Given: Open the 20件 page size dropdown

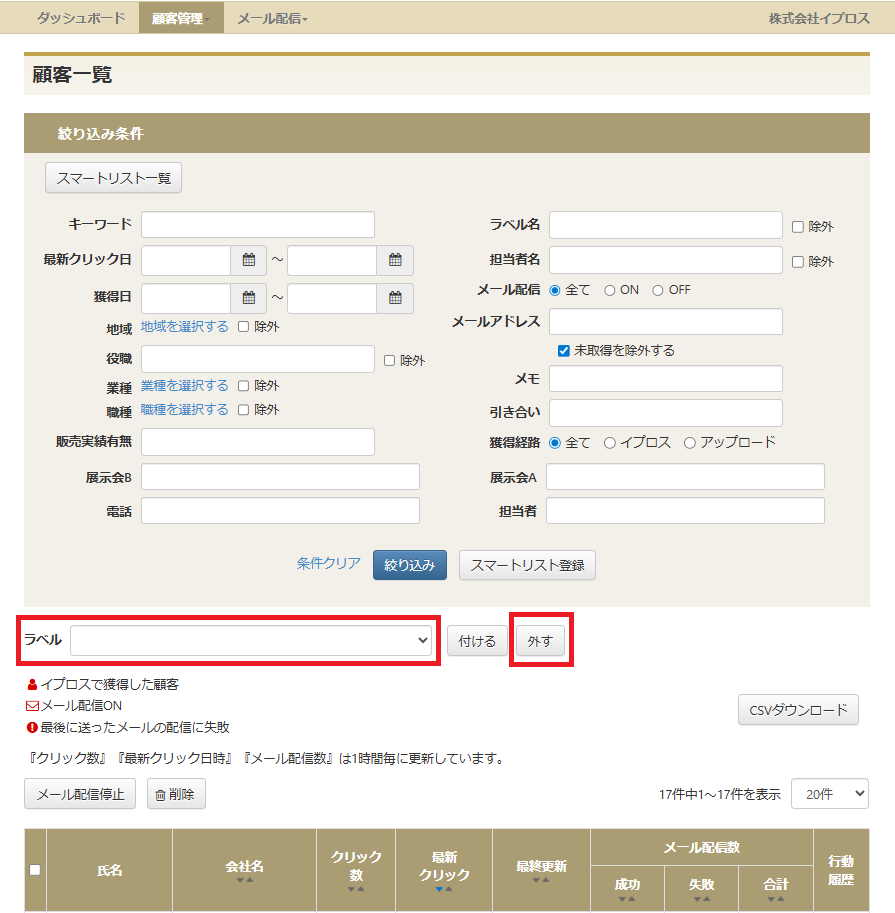Looking at the screenshot, I should coord(829,794).
